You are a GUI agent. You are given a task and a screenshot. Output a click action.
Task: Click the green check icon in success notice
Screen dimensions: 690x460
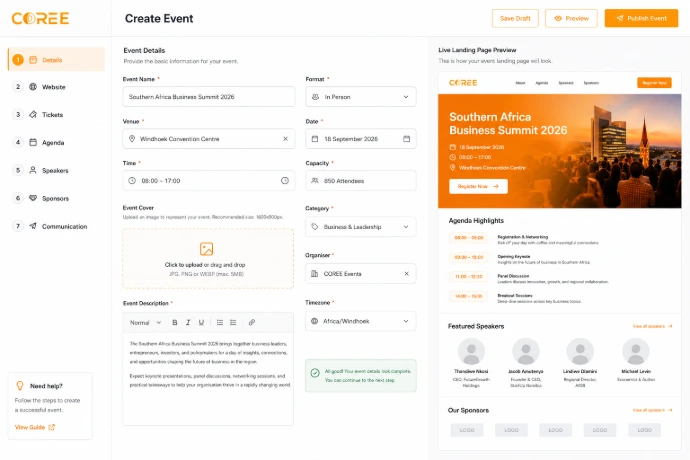click(315, 373)
